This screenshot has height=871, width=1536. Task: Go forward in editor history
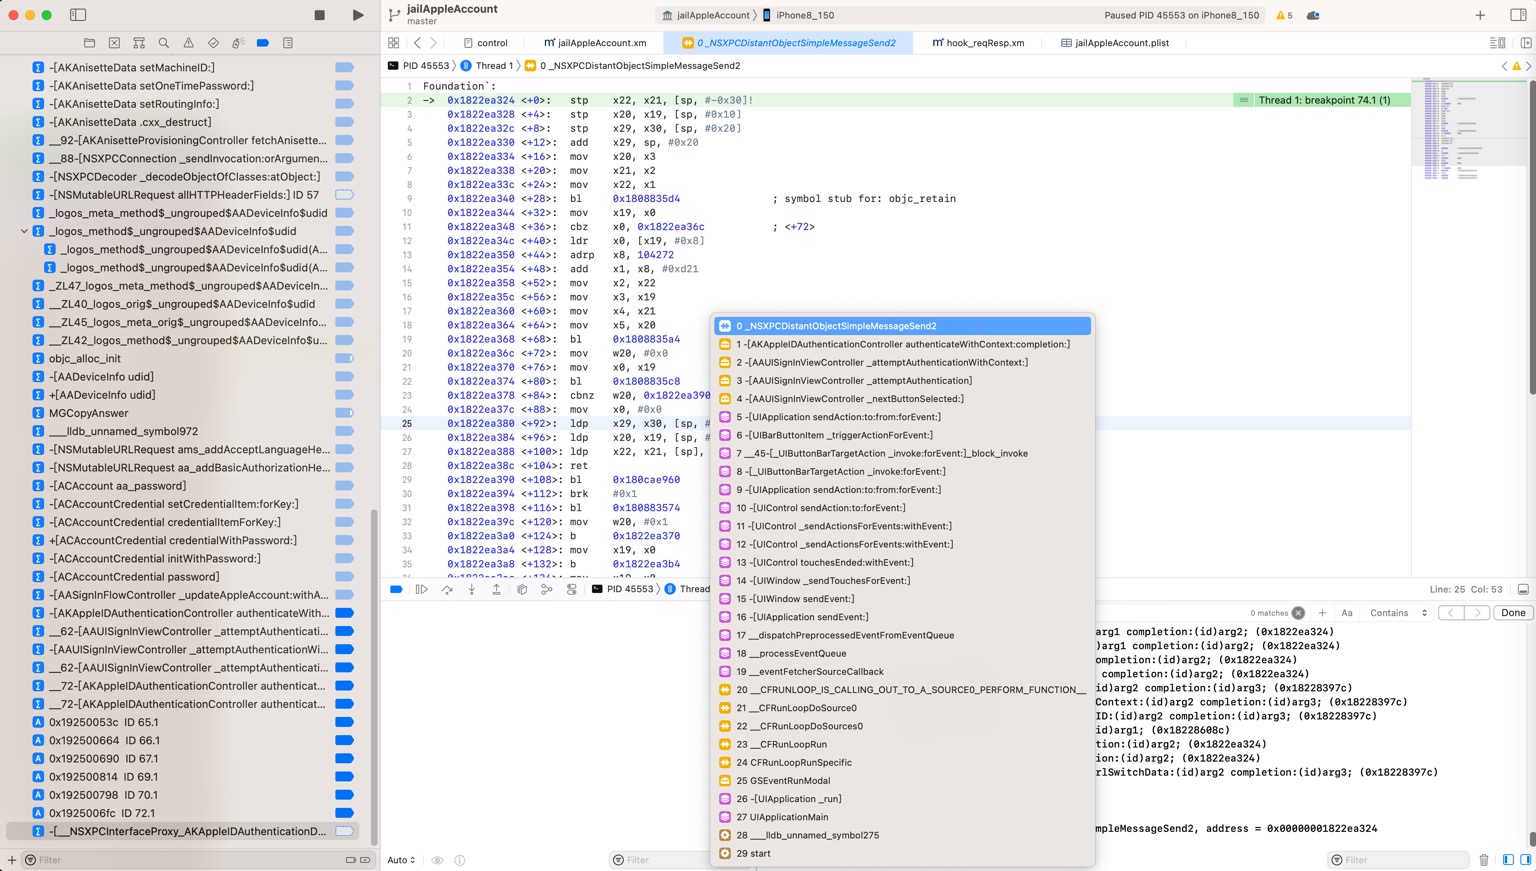tap(433, 43)
